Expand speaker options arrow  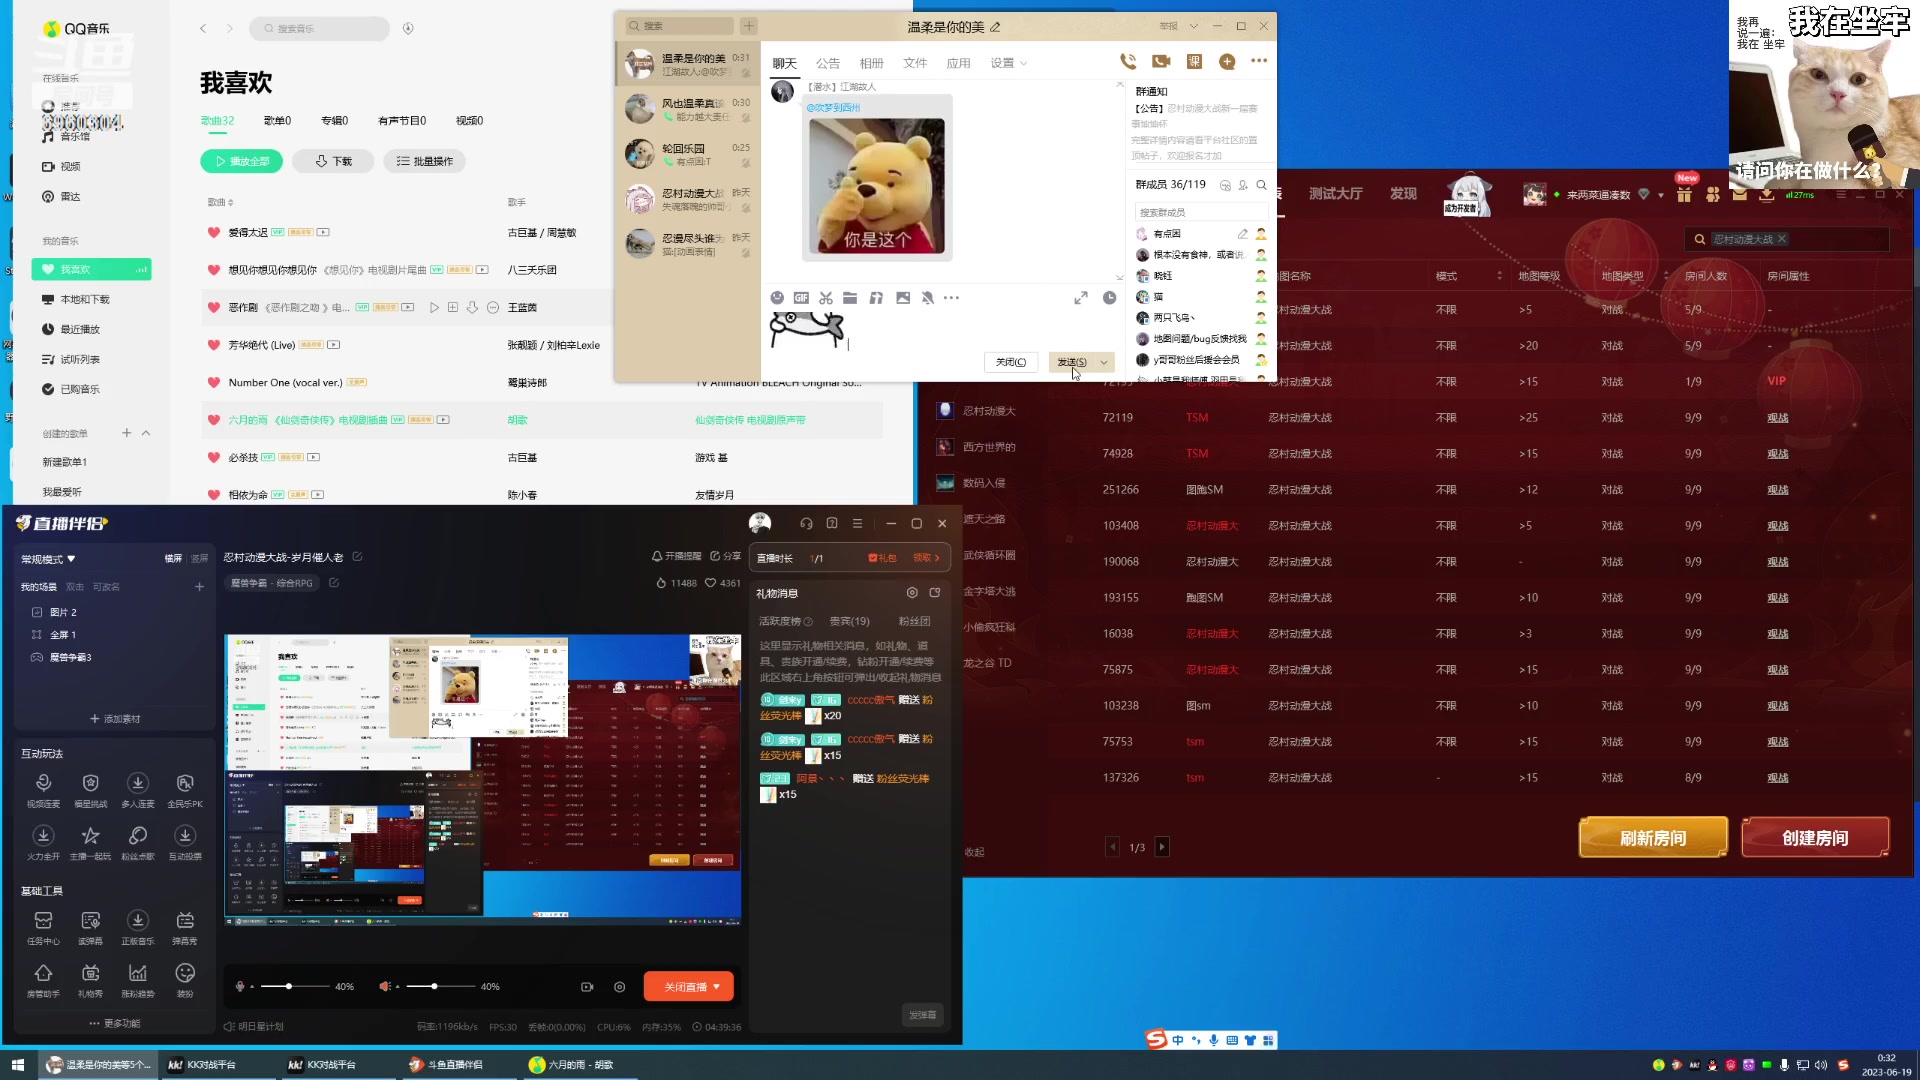tap(398, 987)
